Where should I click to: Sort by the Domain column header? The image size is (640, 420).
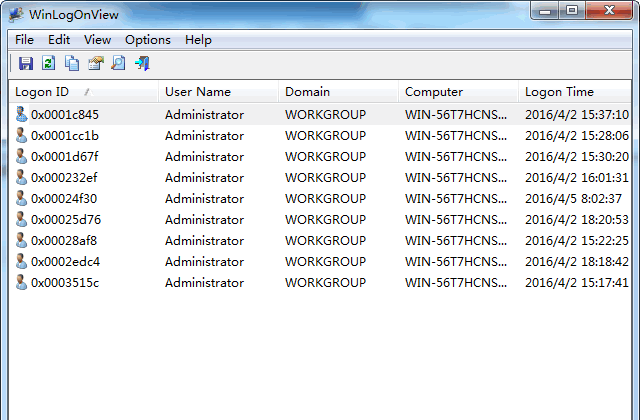click(x=338, y=92)
